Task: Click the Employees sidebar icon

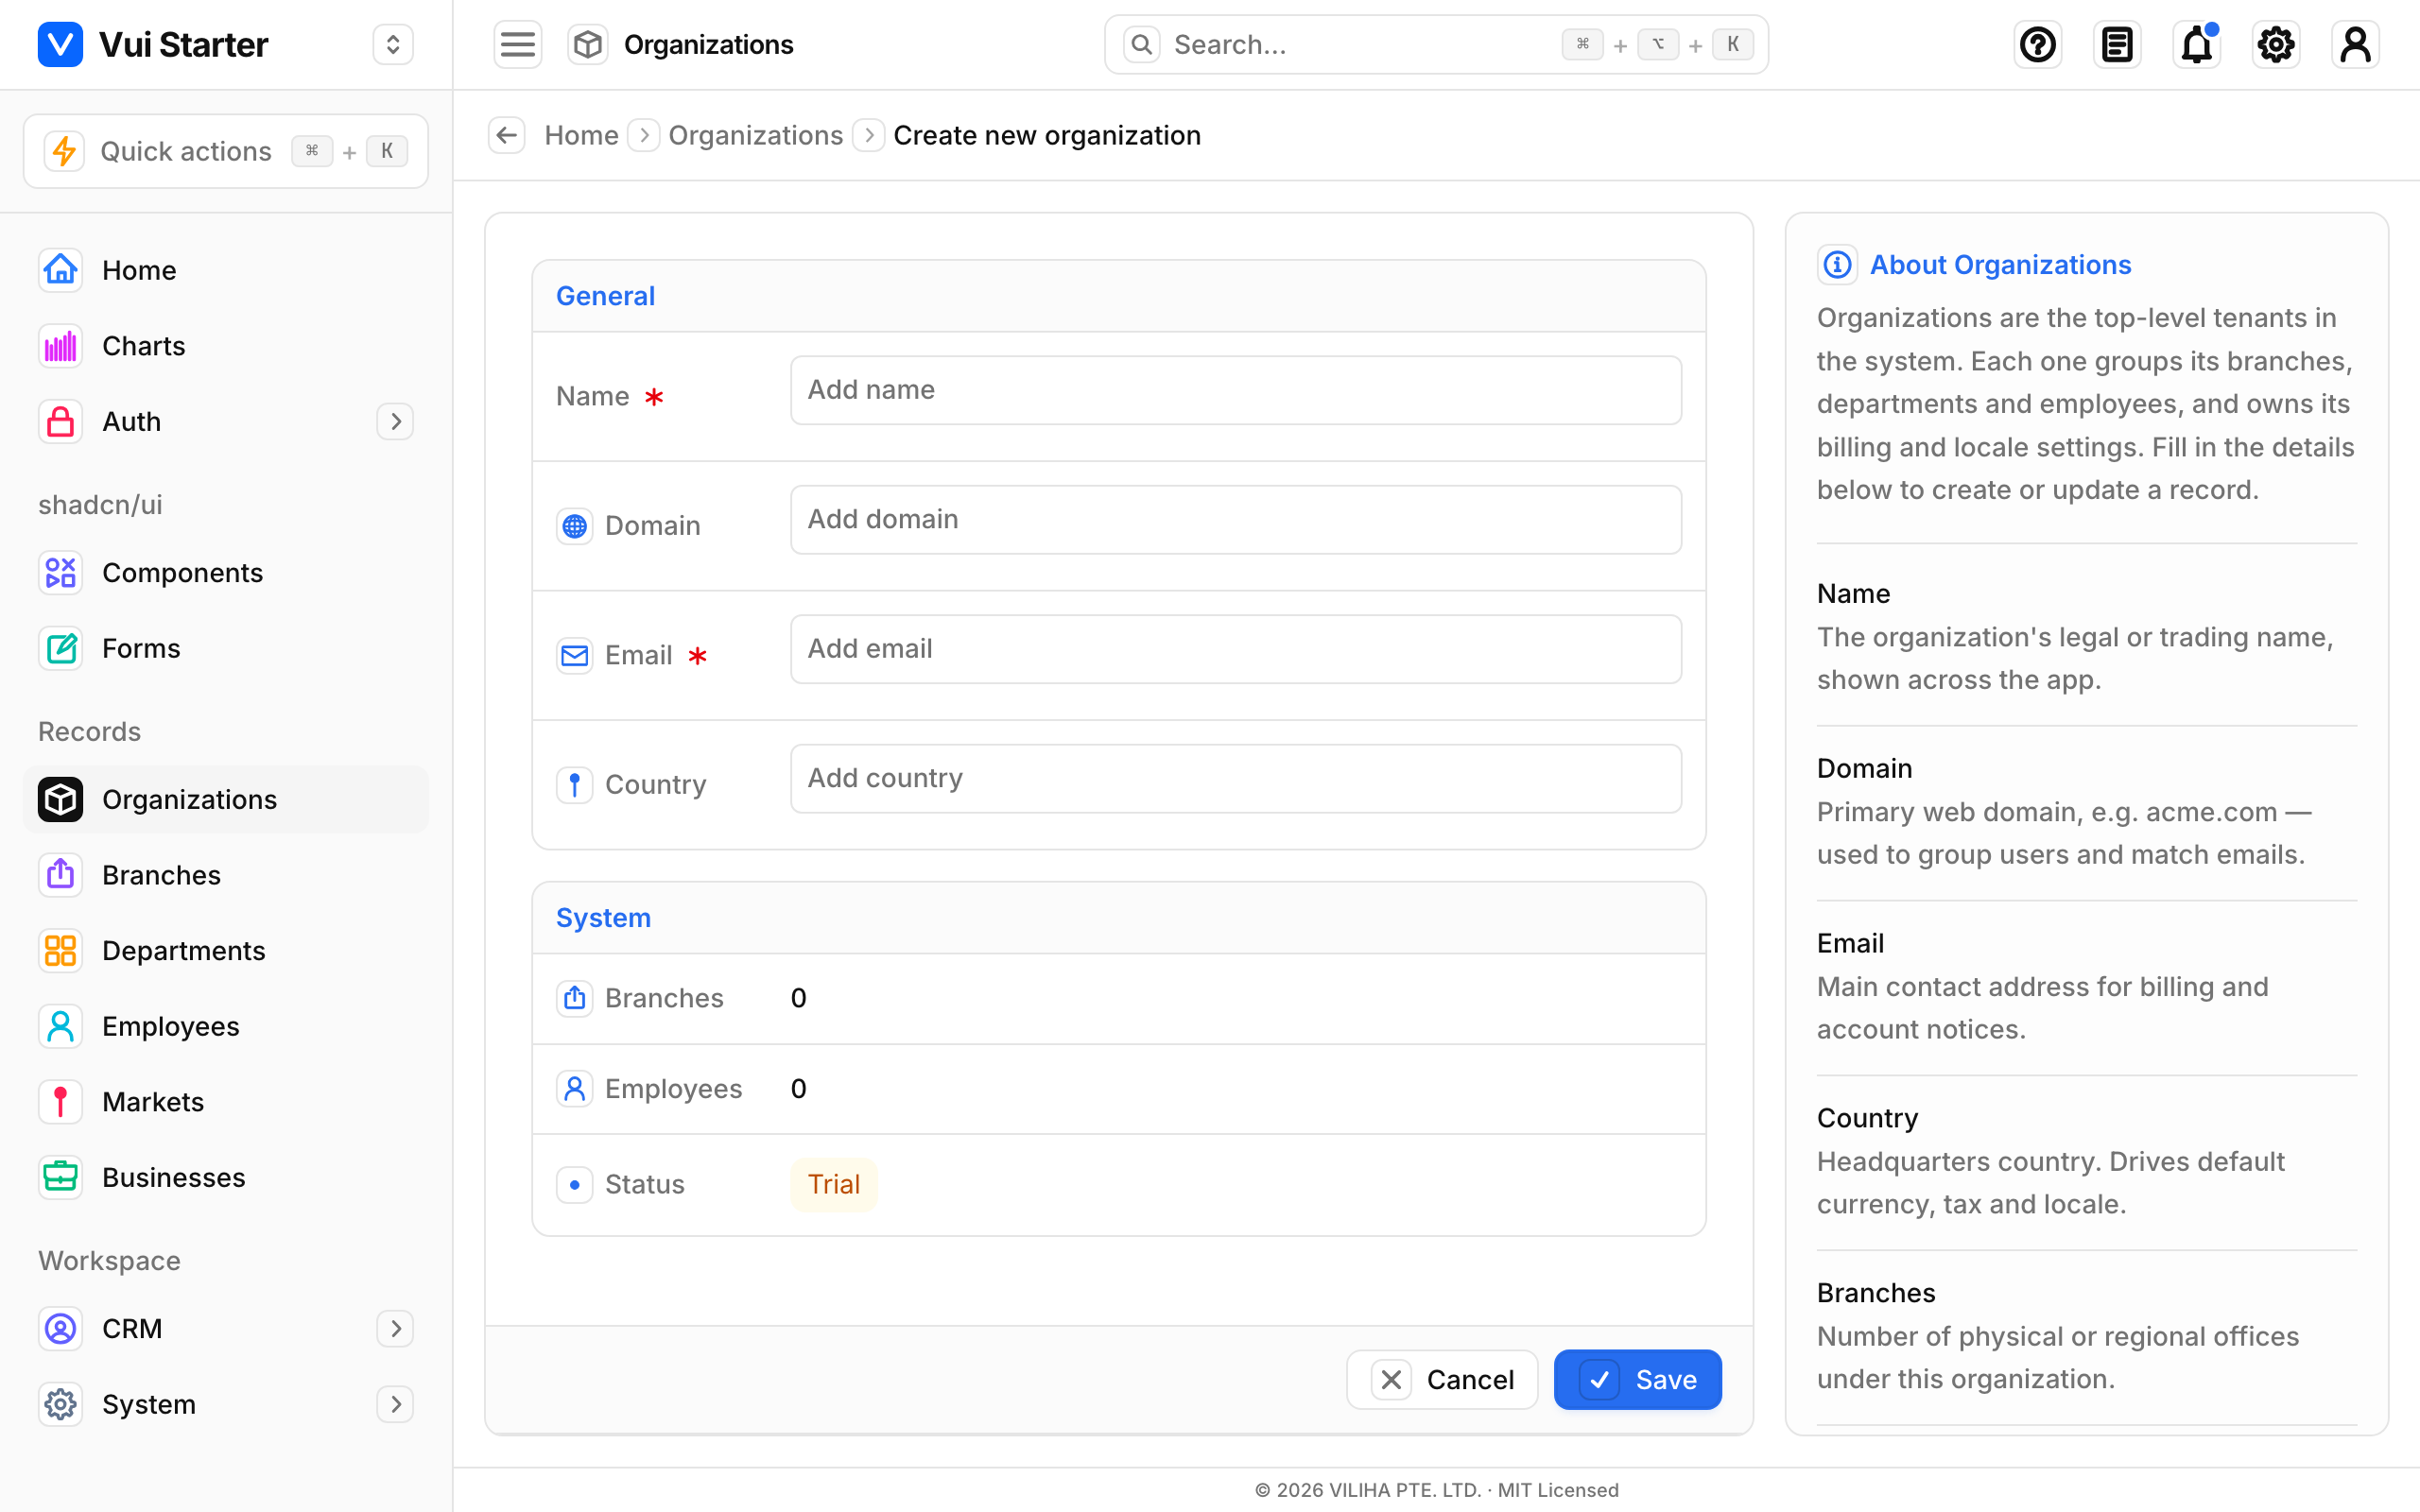Action: pos(60,1026)
